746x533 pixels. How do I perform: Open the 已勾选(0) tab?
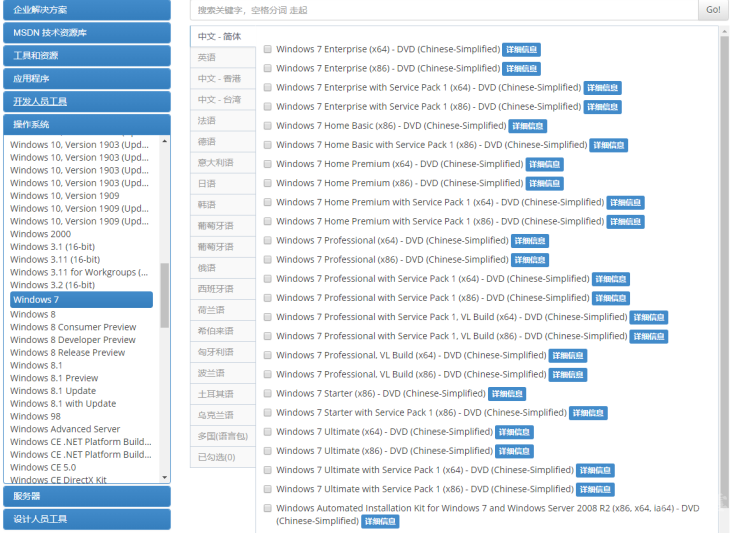pos(223,457)
